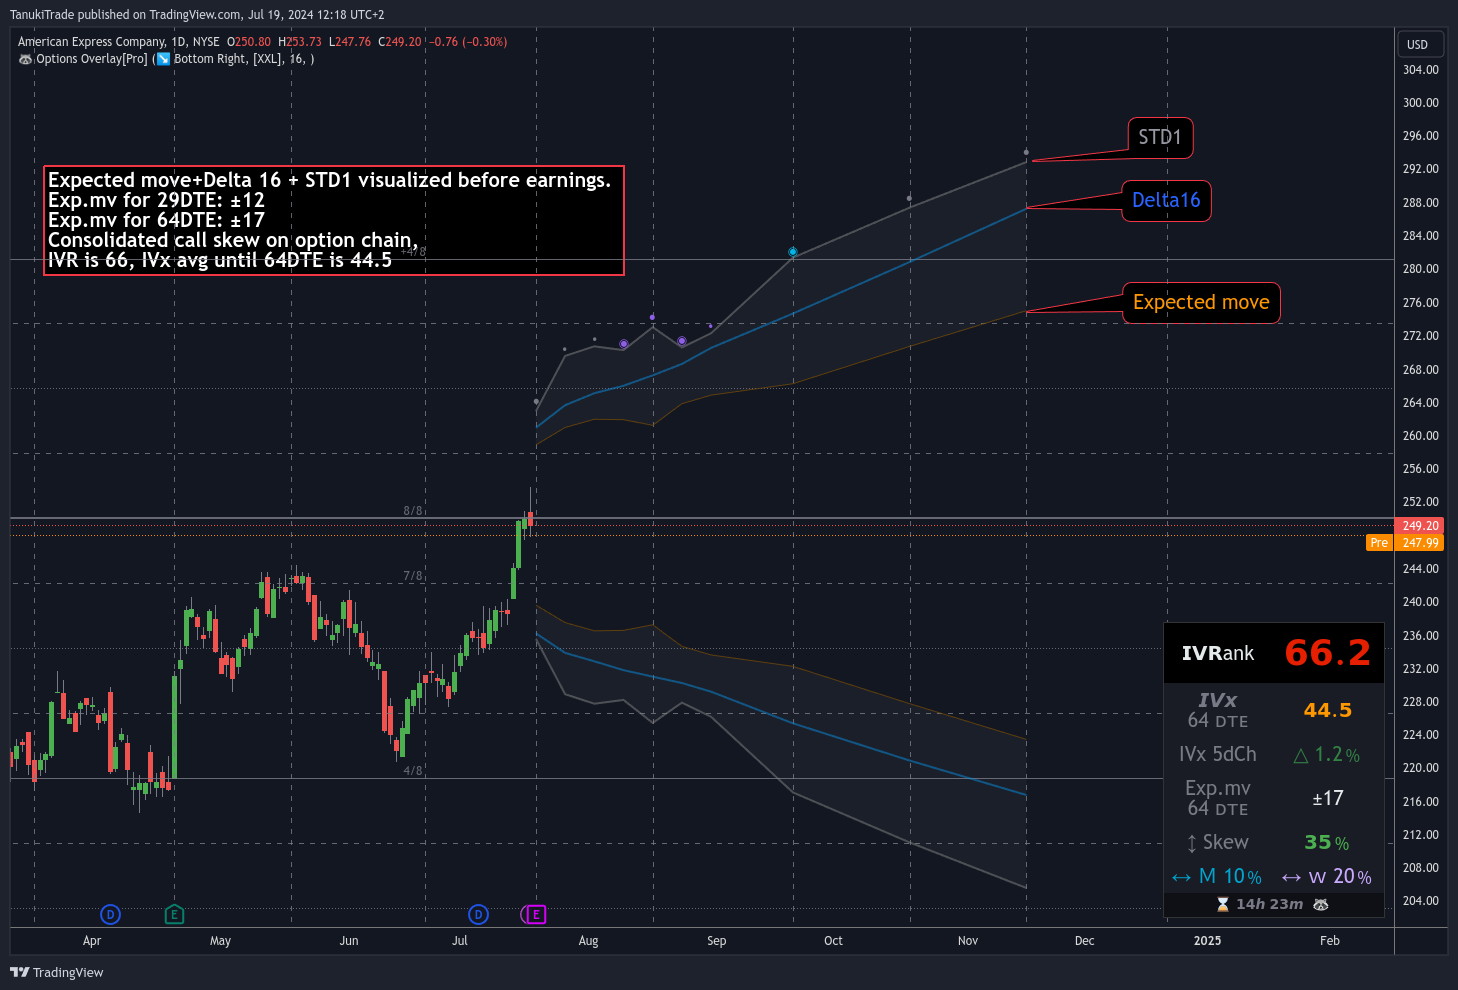The image size is (1458, 990).
Task: Click the Skew 35% value
Action: [x=1326, y=843]
